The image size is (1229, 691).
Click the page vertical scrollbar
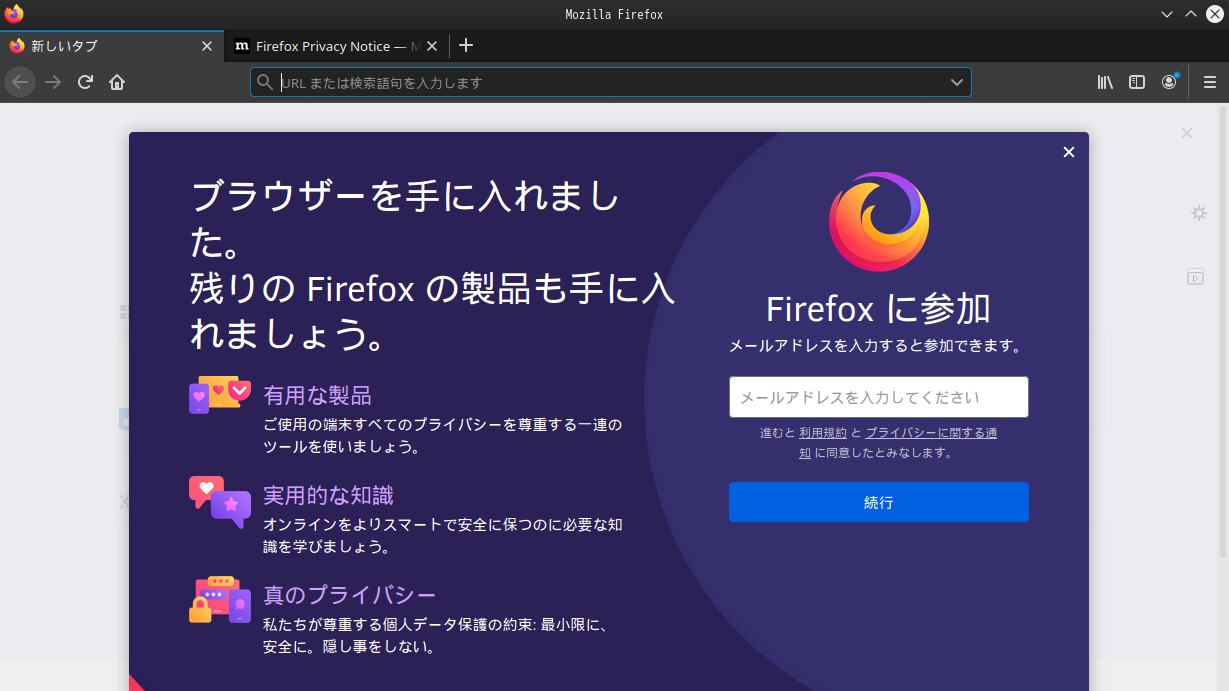(1224, 330)
